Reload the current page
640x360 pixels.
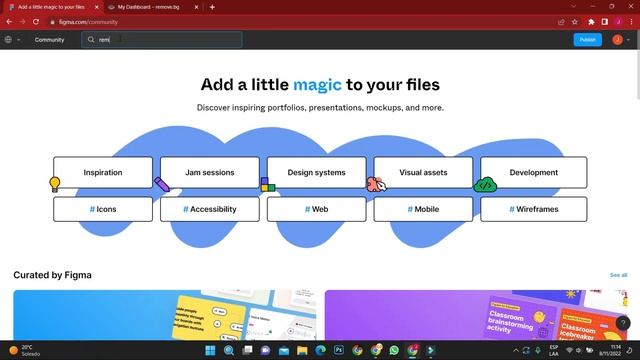point(36,22)
